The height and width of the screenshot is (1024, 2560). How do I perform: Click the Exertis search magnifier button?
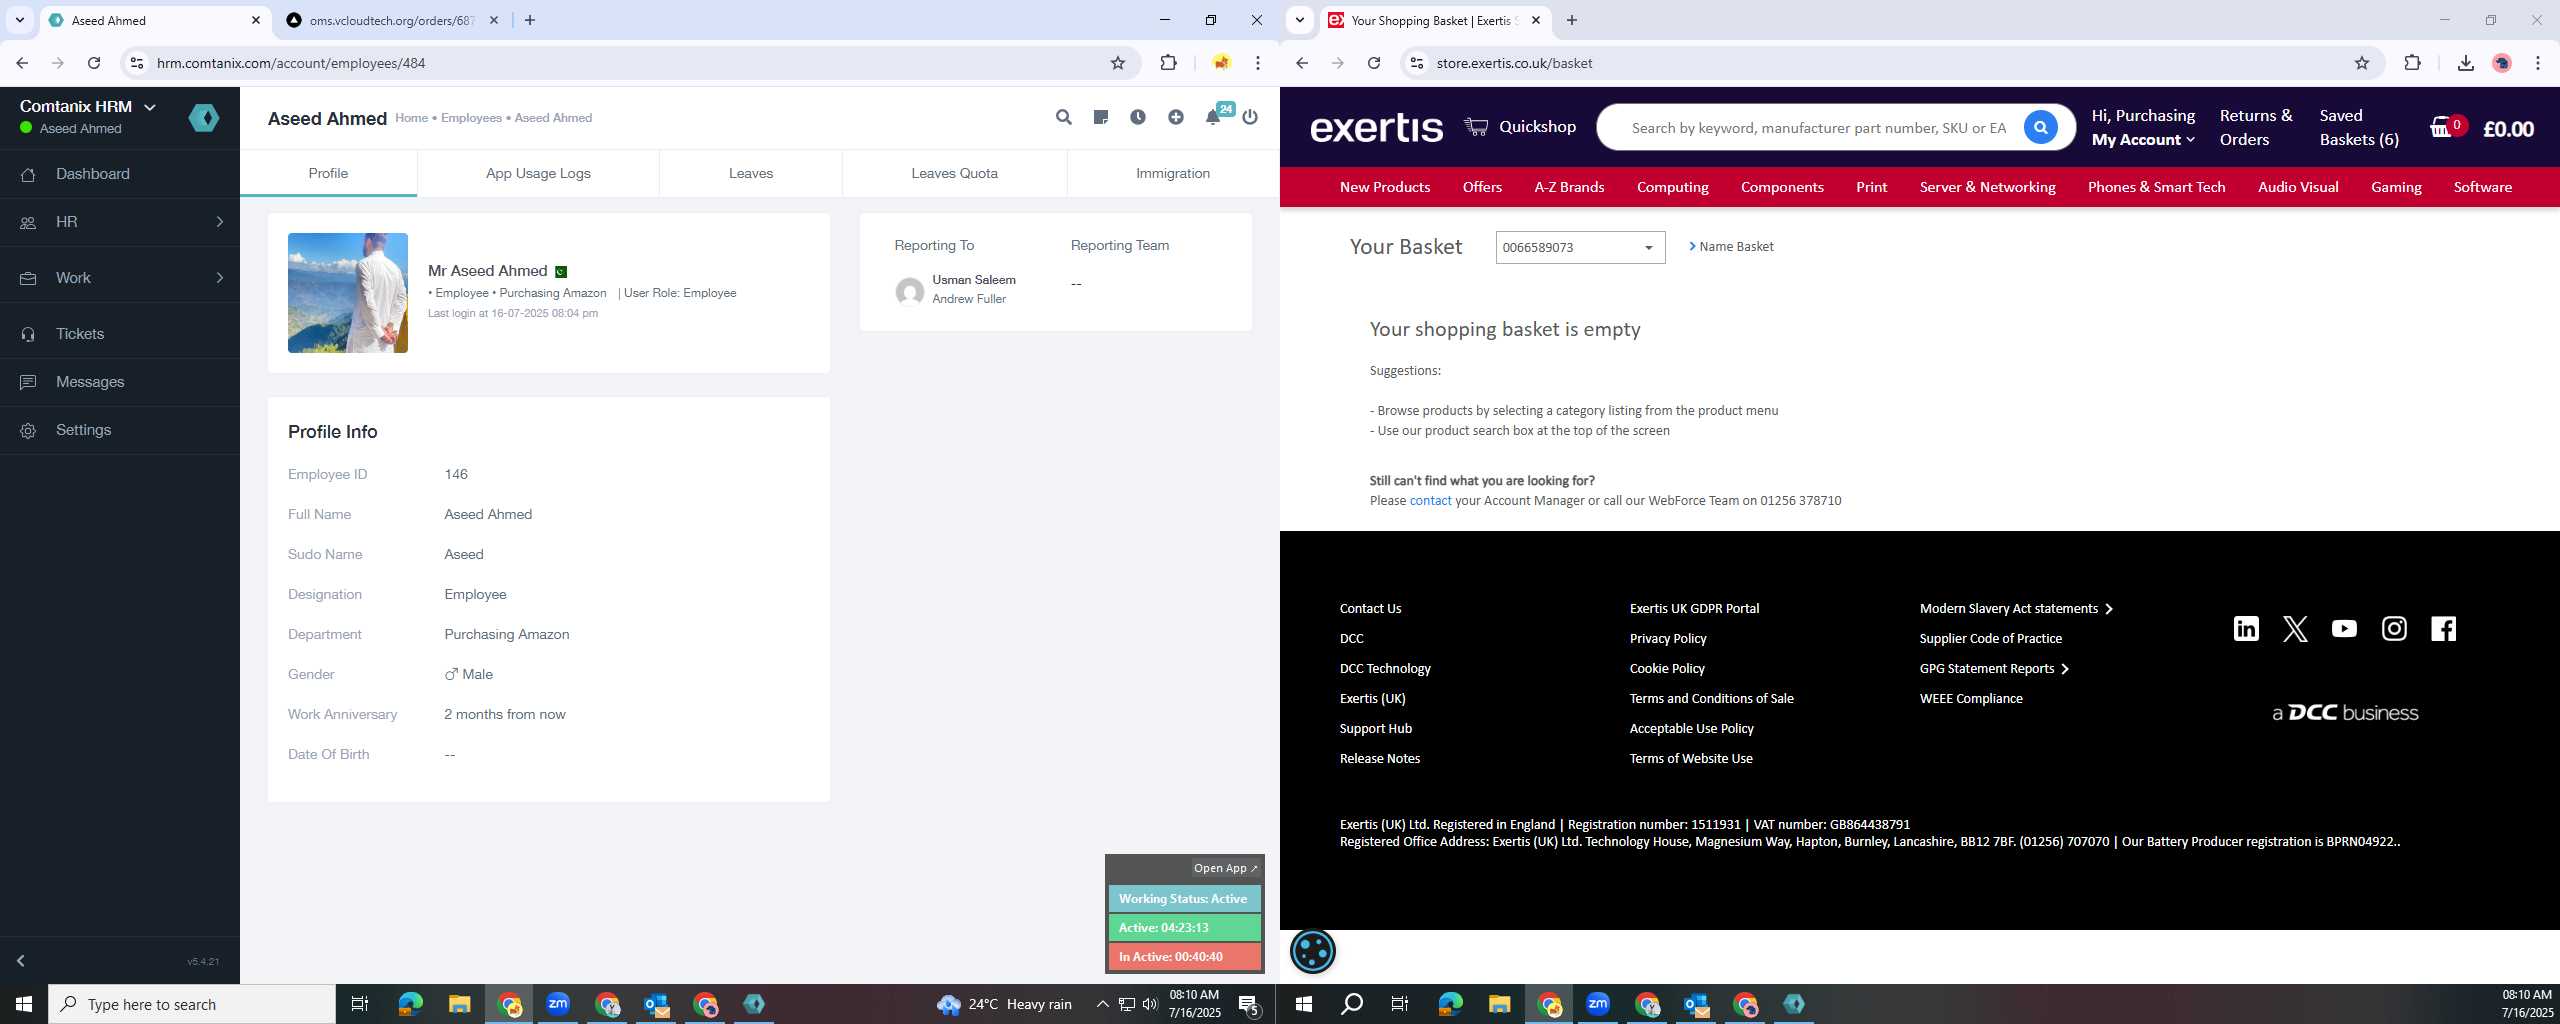[x=2041, y=128]
